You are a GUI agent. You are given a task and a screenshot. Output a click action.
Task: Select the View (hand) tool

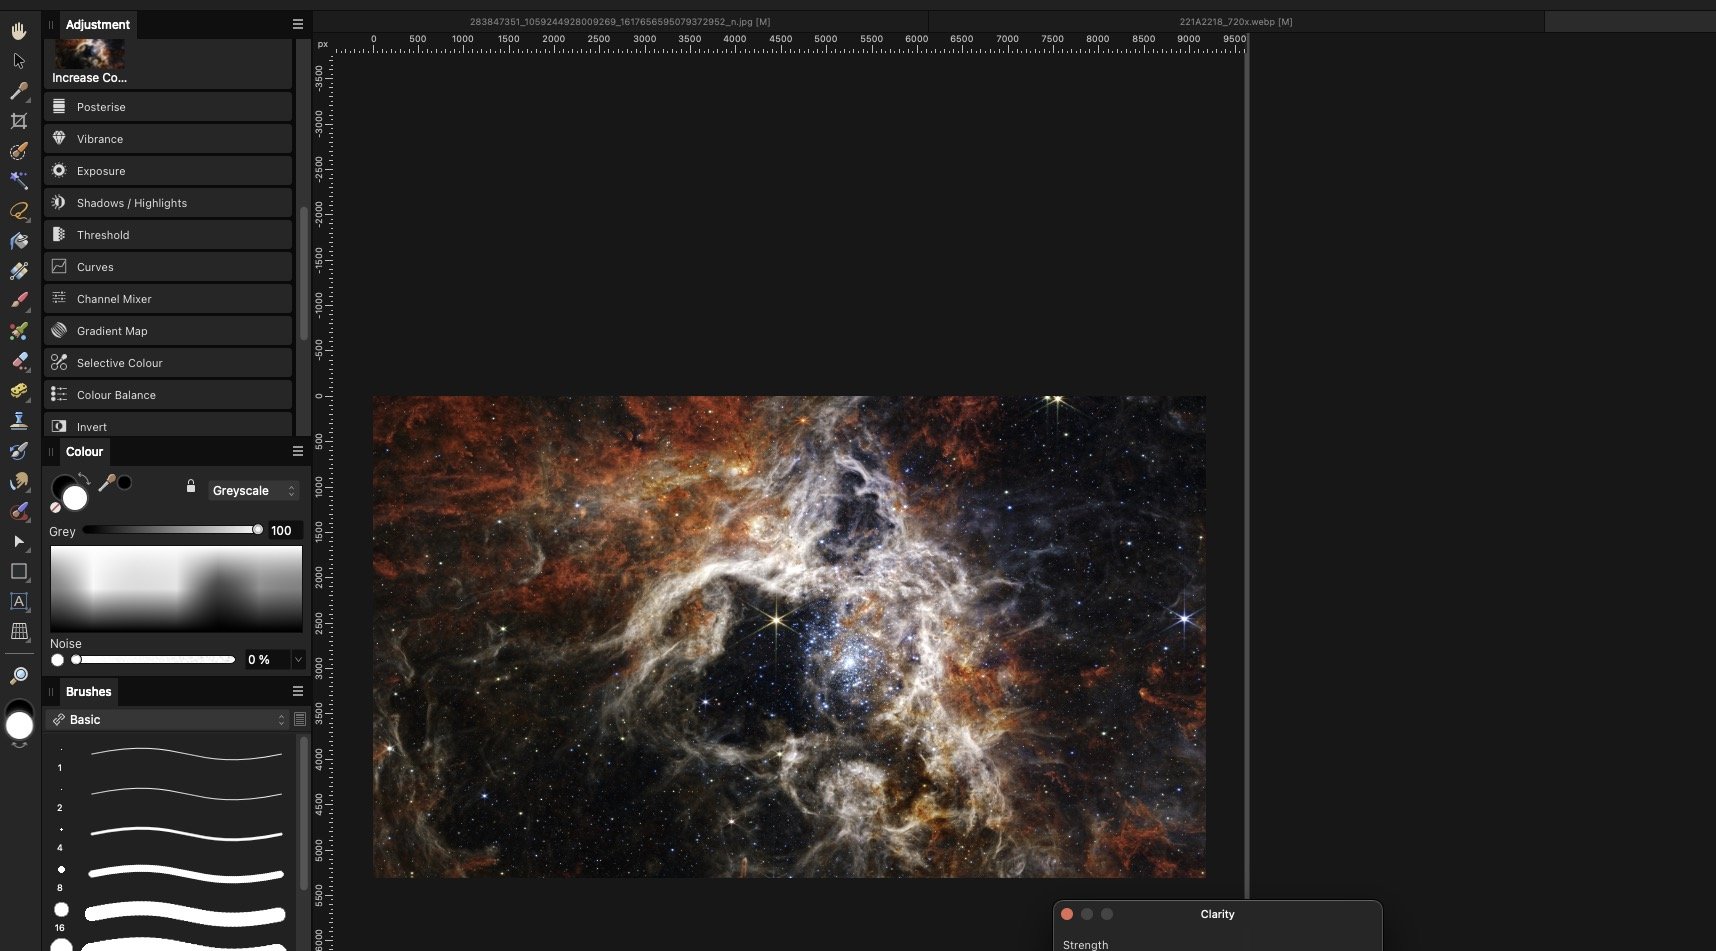19,31
